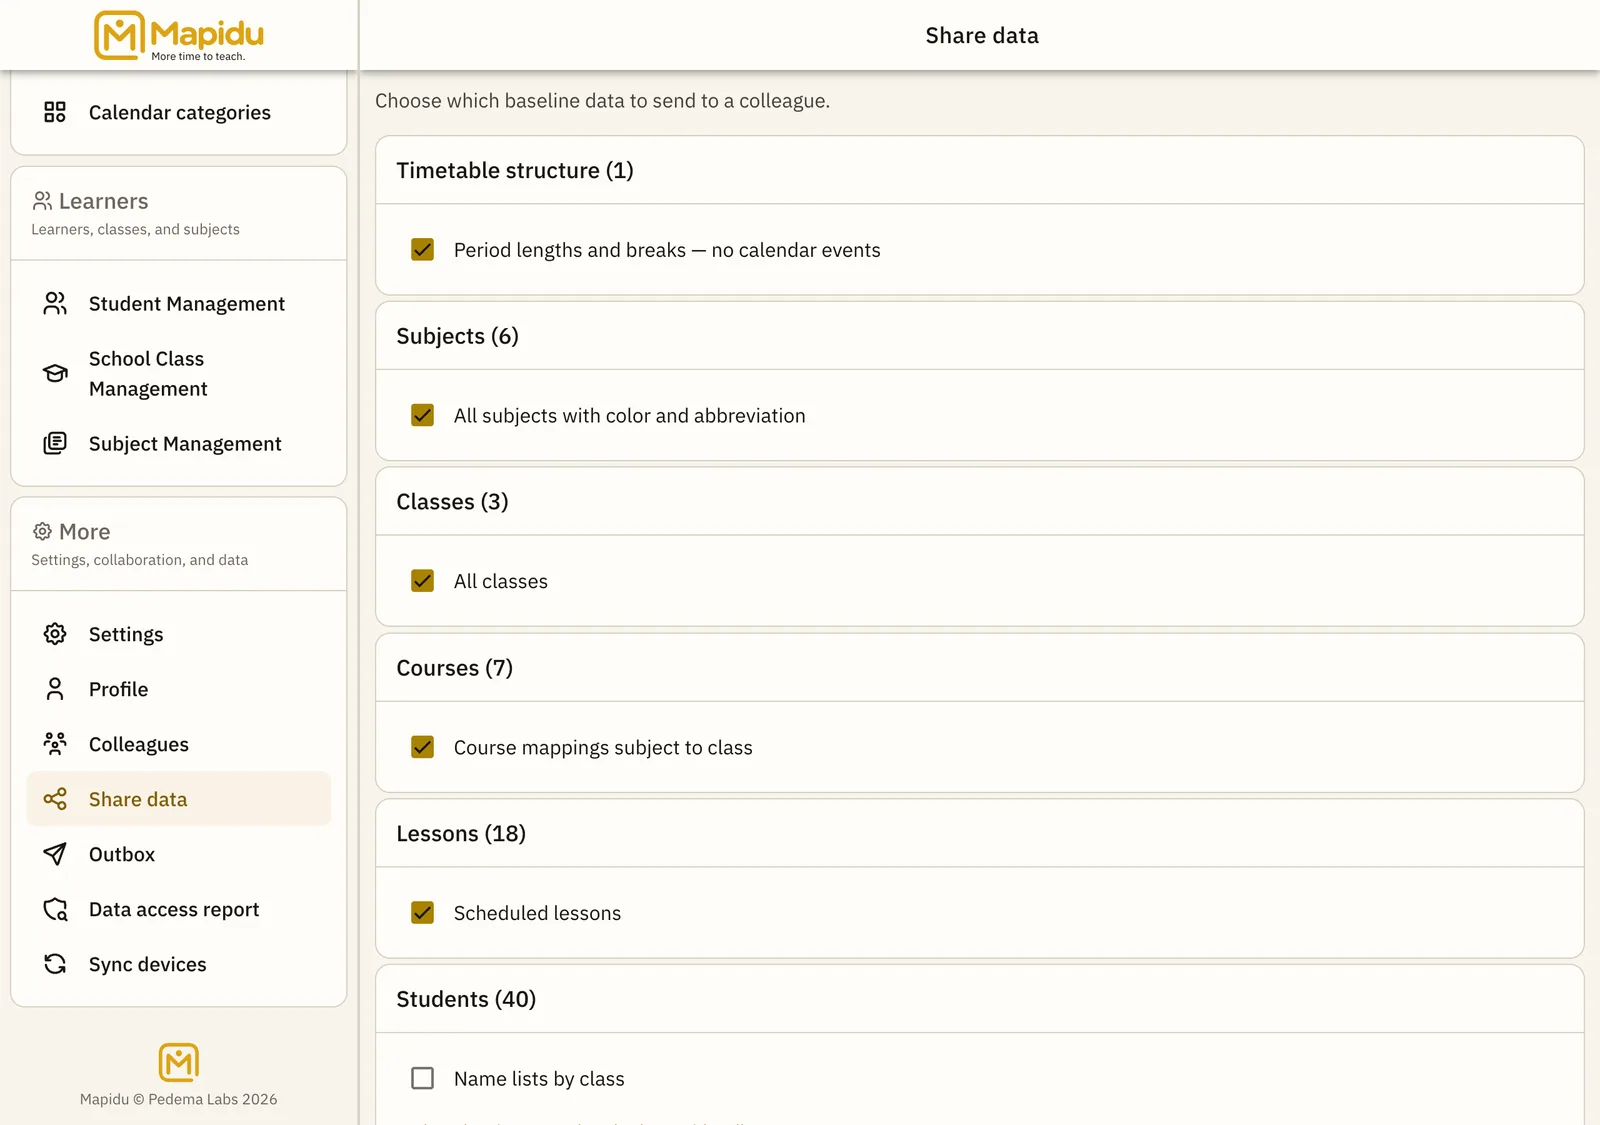Click the Data access report icon
The image size is (1600, 1125).
(x=55, y=909)
